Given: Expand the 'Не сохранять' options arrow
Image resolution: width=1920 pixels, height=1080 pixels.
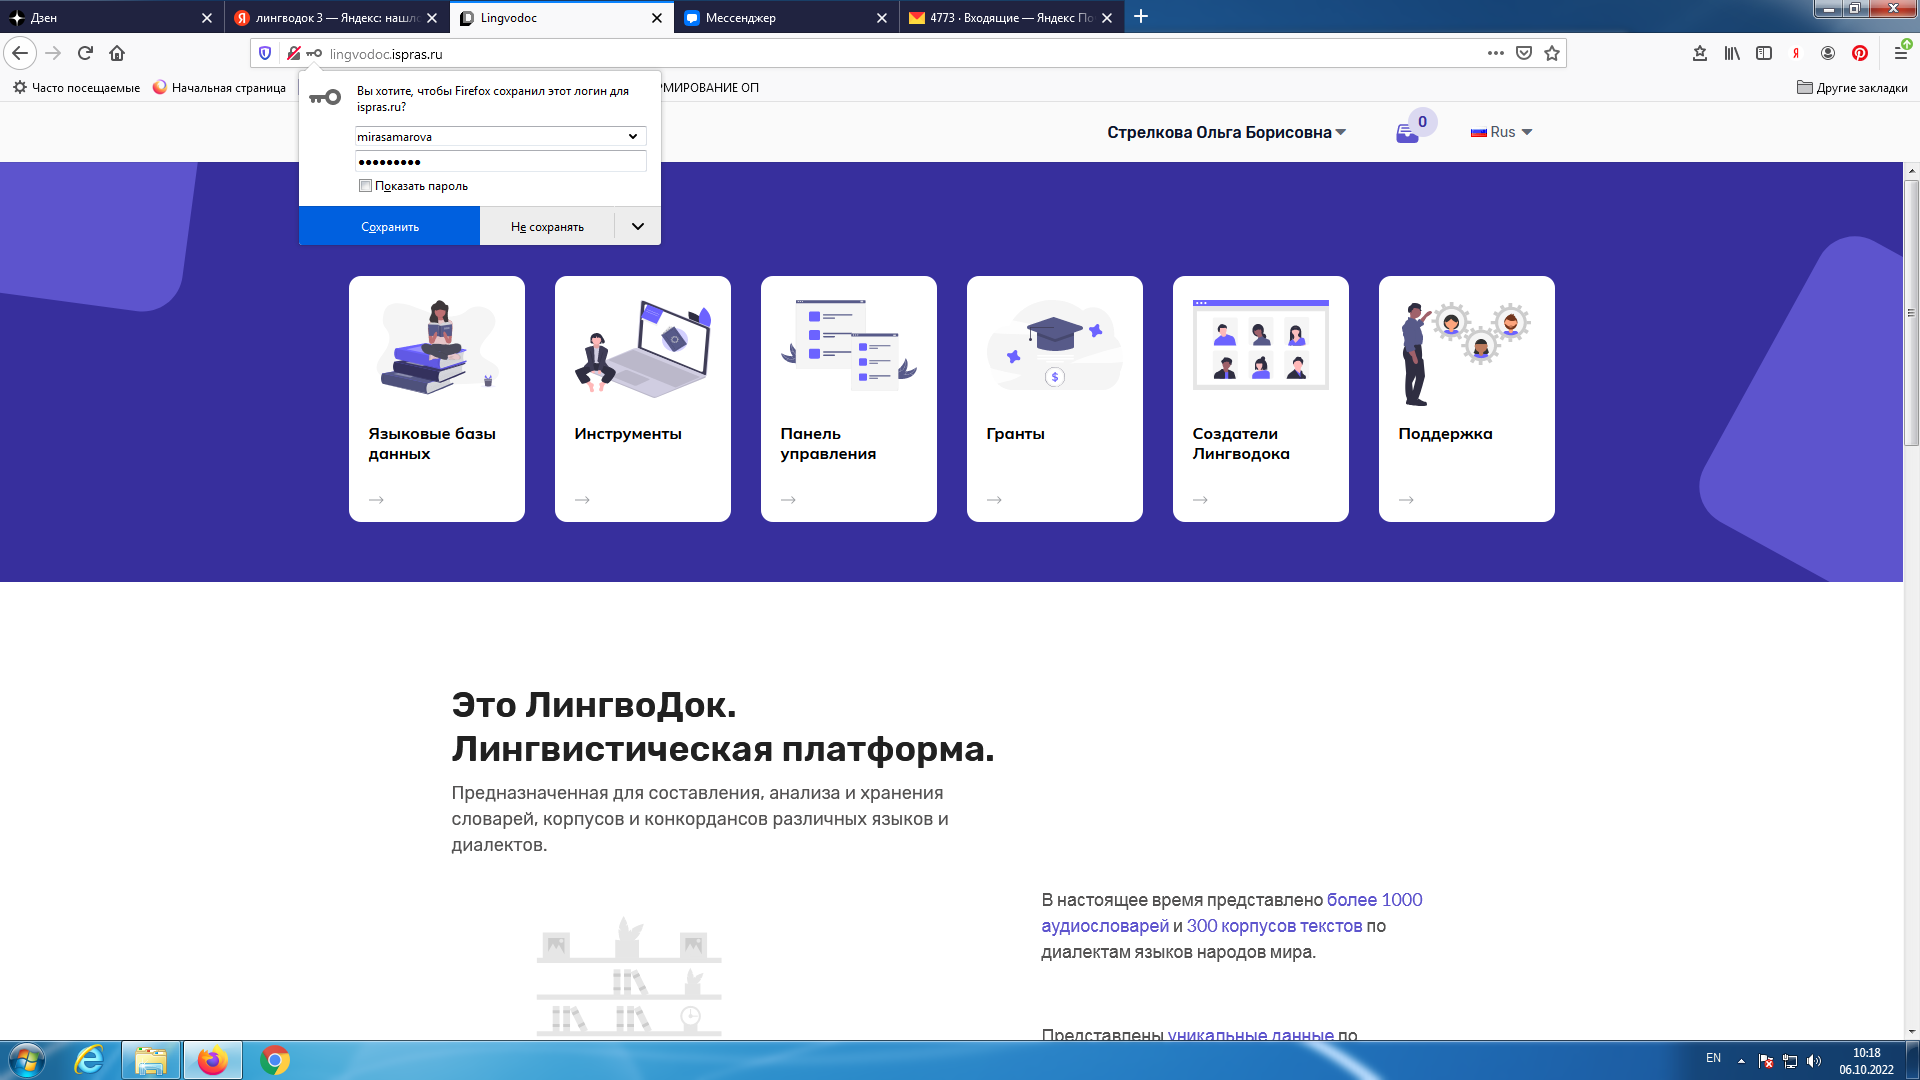Looking at the screenshot, I should [x=638, y=226].
